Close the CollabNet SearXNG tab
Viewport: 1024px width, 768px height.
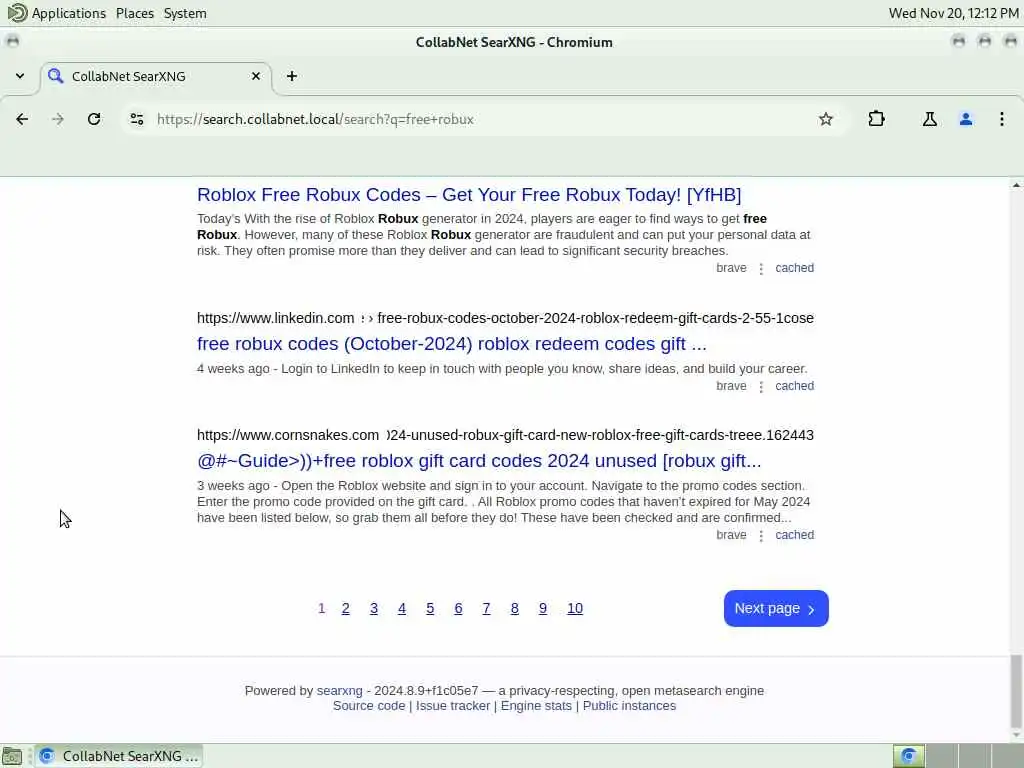pyautogui.click(x=256, y=76)
